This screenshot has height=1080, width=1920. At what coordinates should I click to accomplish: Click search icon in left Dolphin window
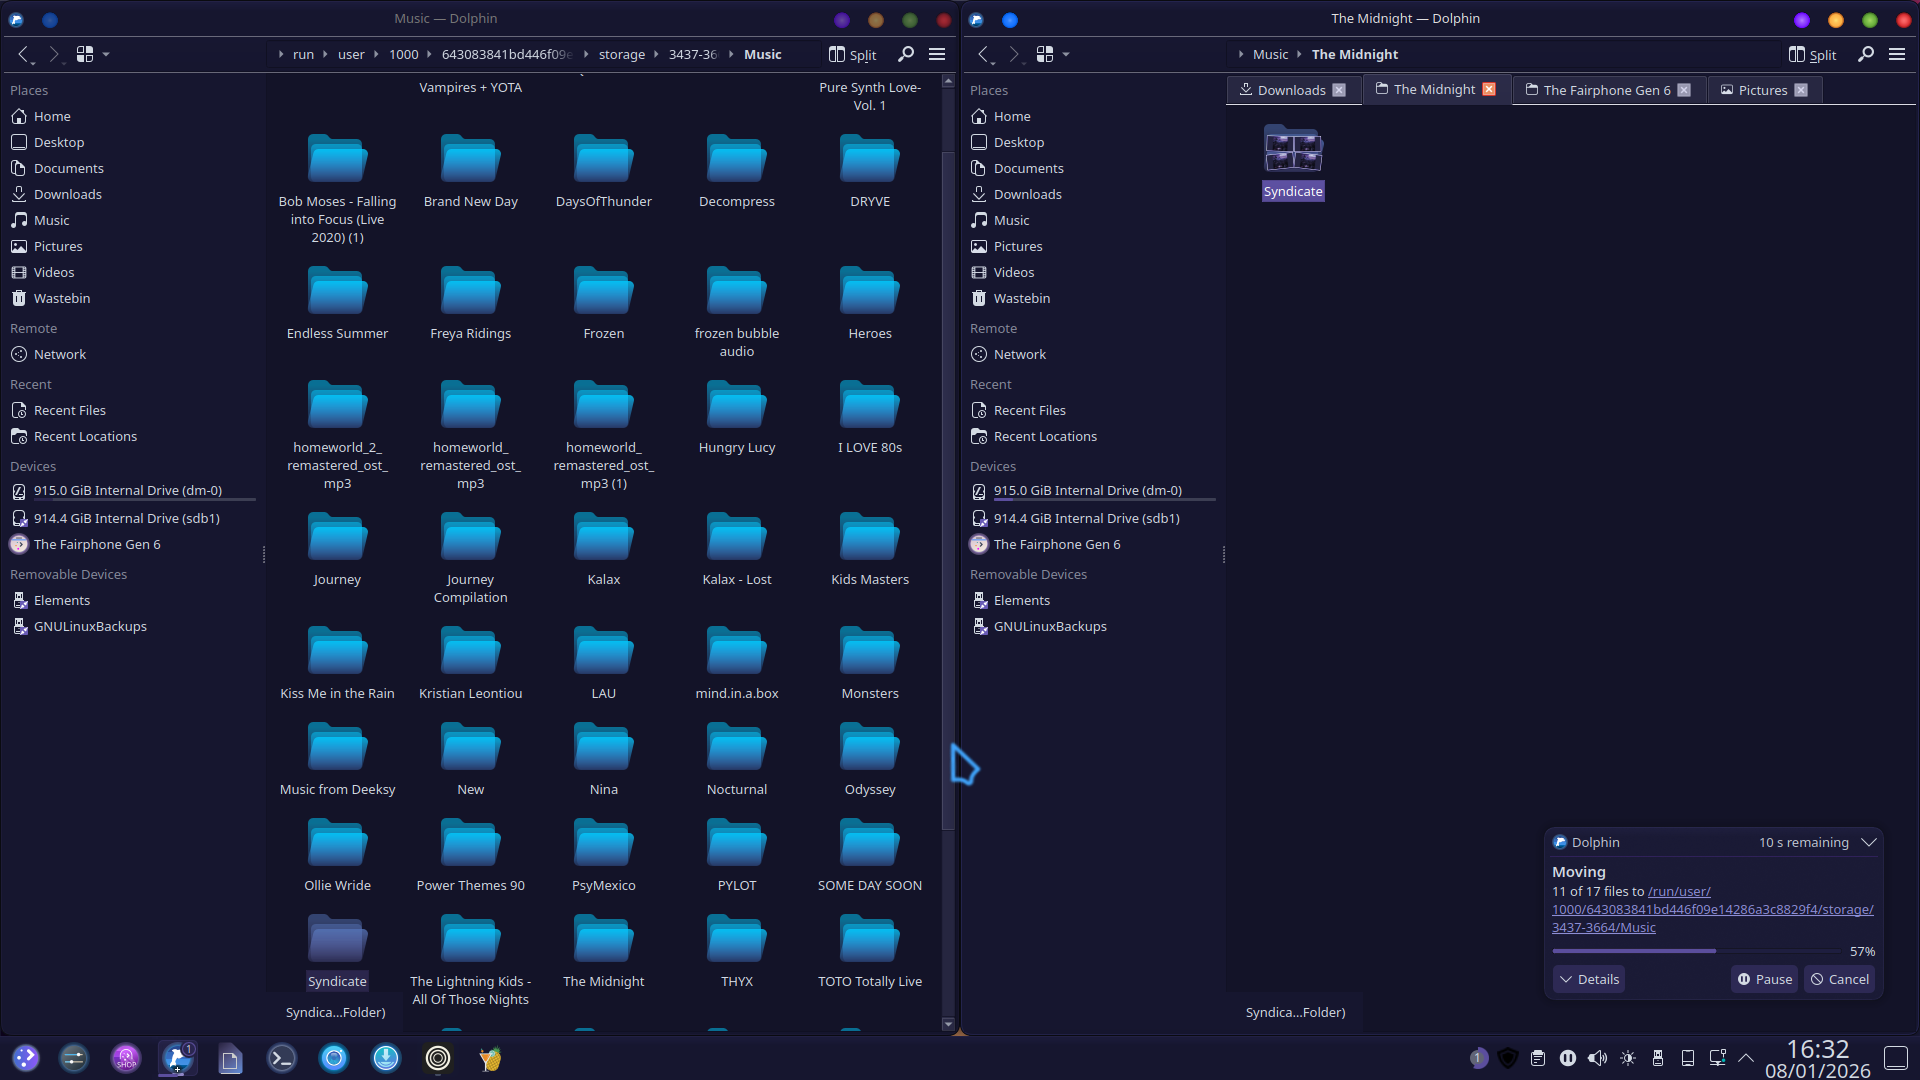point(905,54)
